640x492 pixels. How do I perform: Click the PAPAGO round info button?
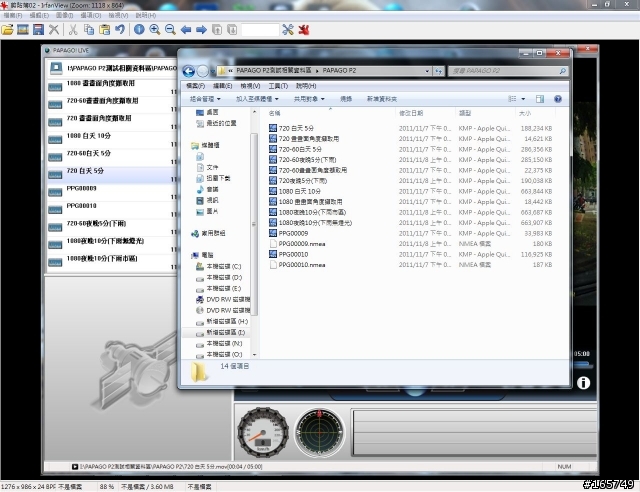pyautogui.click(x=583, y=383)
